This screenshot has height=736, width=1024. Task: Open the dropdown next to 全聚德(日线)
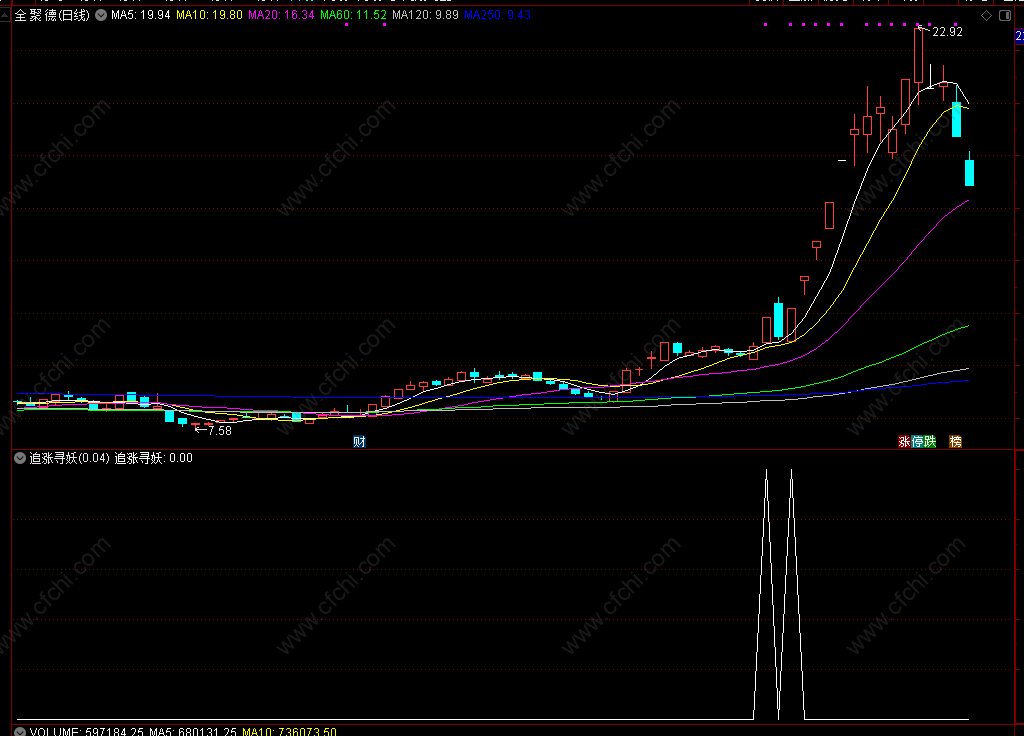[101, 15]
